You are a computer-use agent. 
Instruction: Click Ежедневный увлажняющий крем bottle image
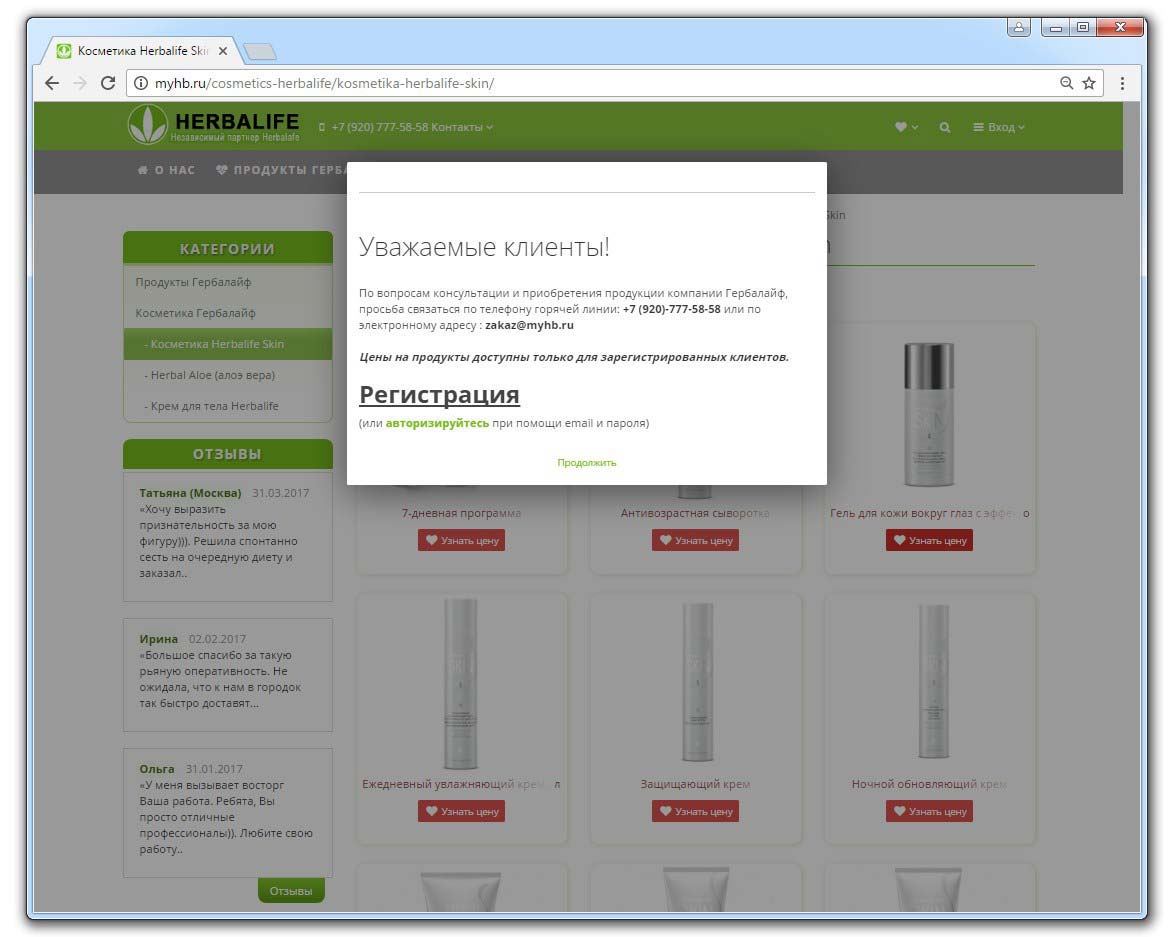(x=461, y=684)
